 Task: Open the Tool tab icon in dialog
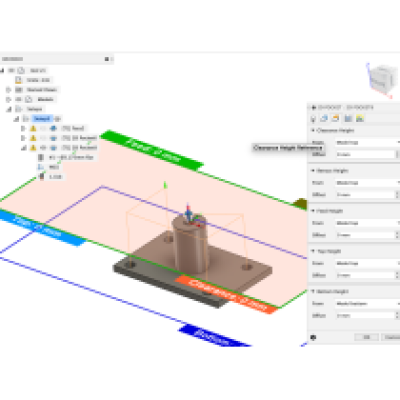click(313, 119)
